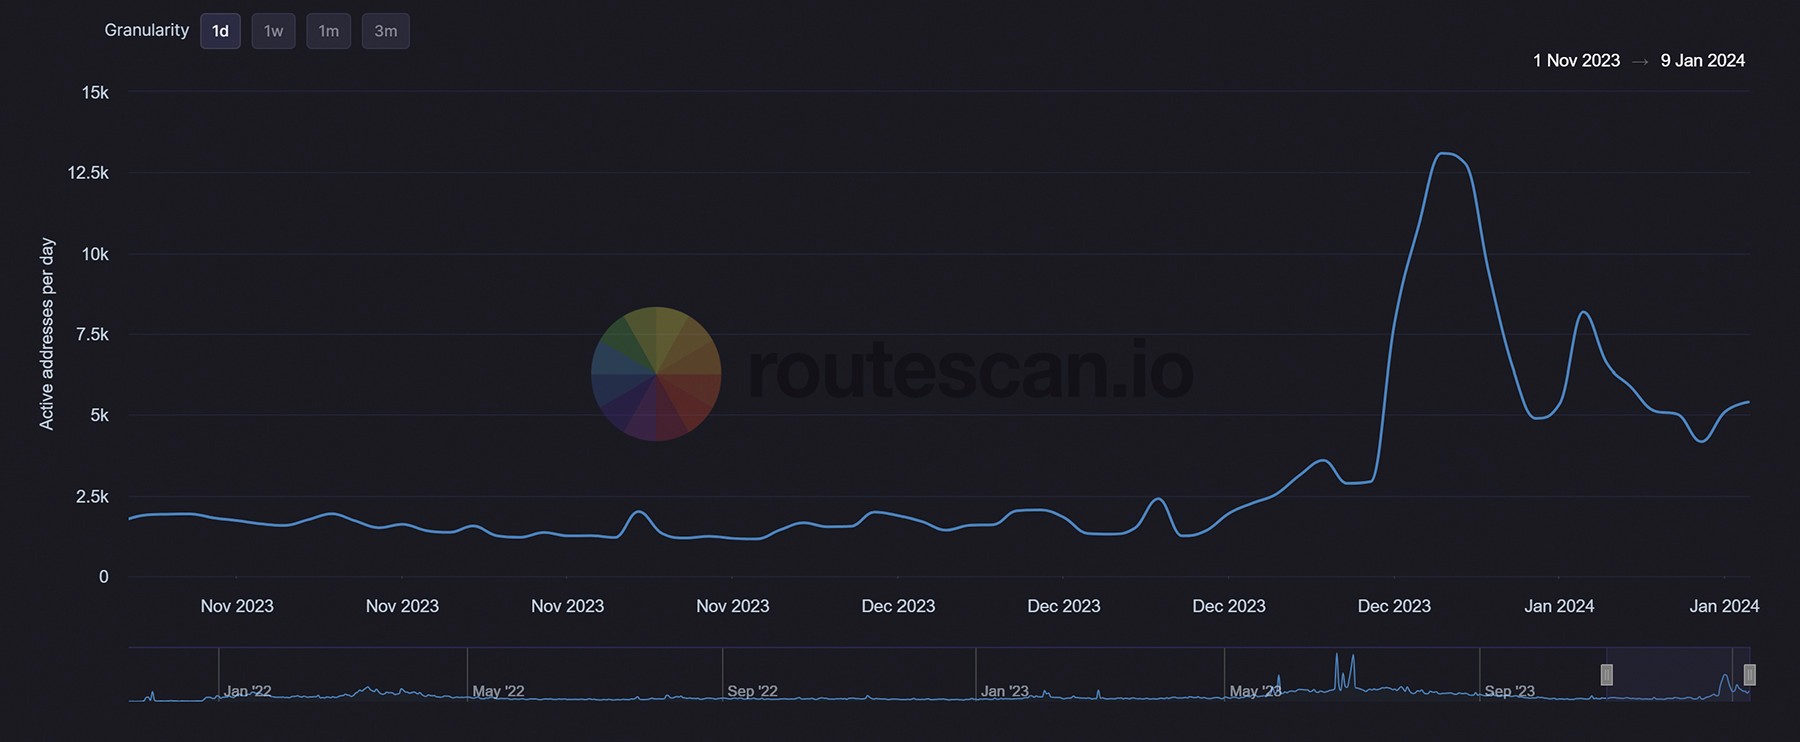Click the 2.5k y-axis label
1800x742 pixels.
tap(92, 497)
